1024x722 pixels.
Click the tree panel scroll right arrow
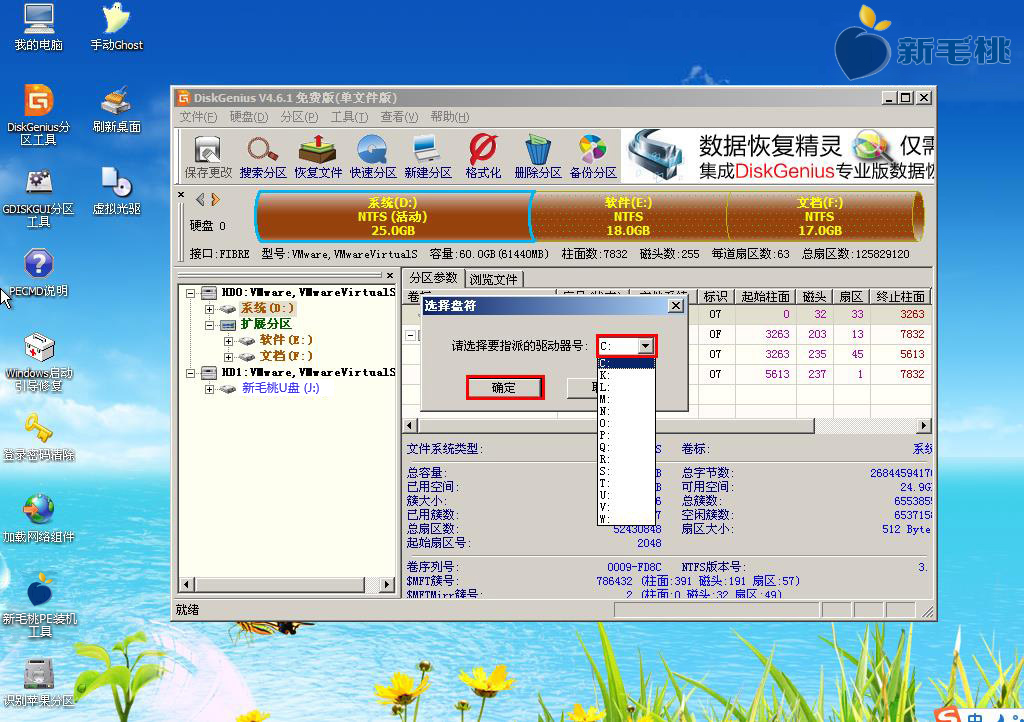(x=387, y=584)
